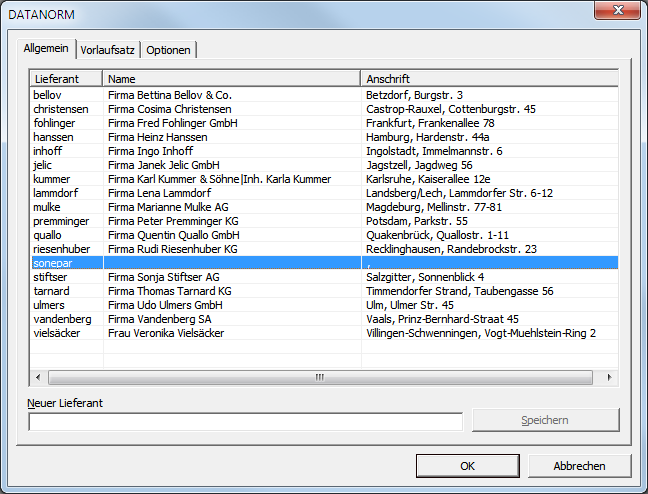
Task: Close the DATANORM dialog window
Action: click(617, 11)
